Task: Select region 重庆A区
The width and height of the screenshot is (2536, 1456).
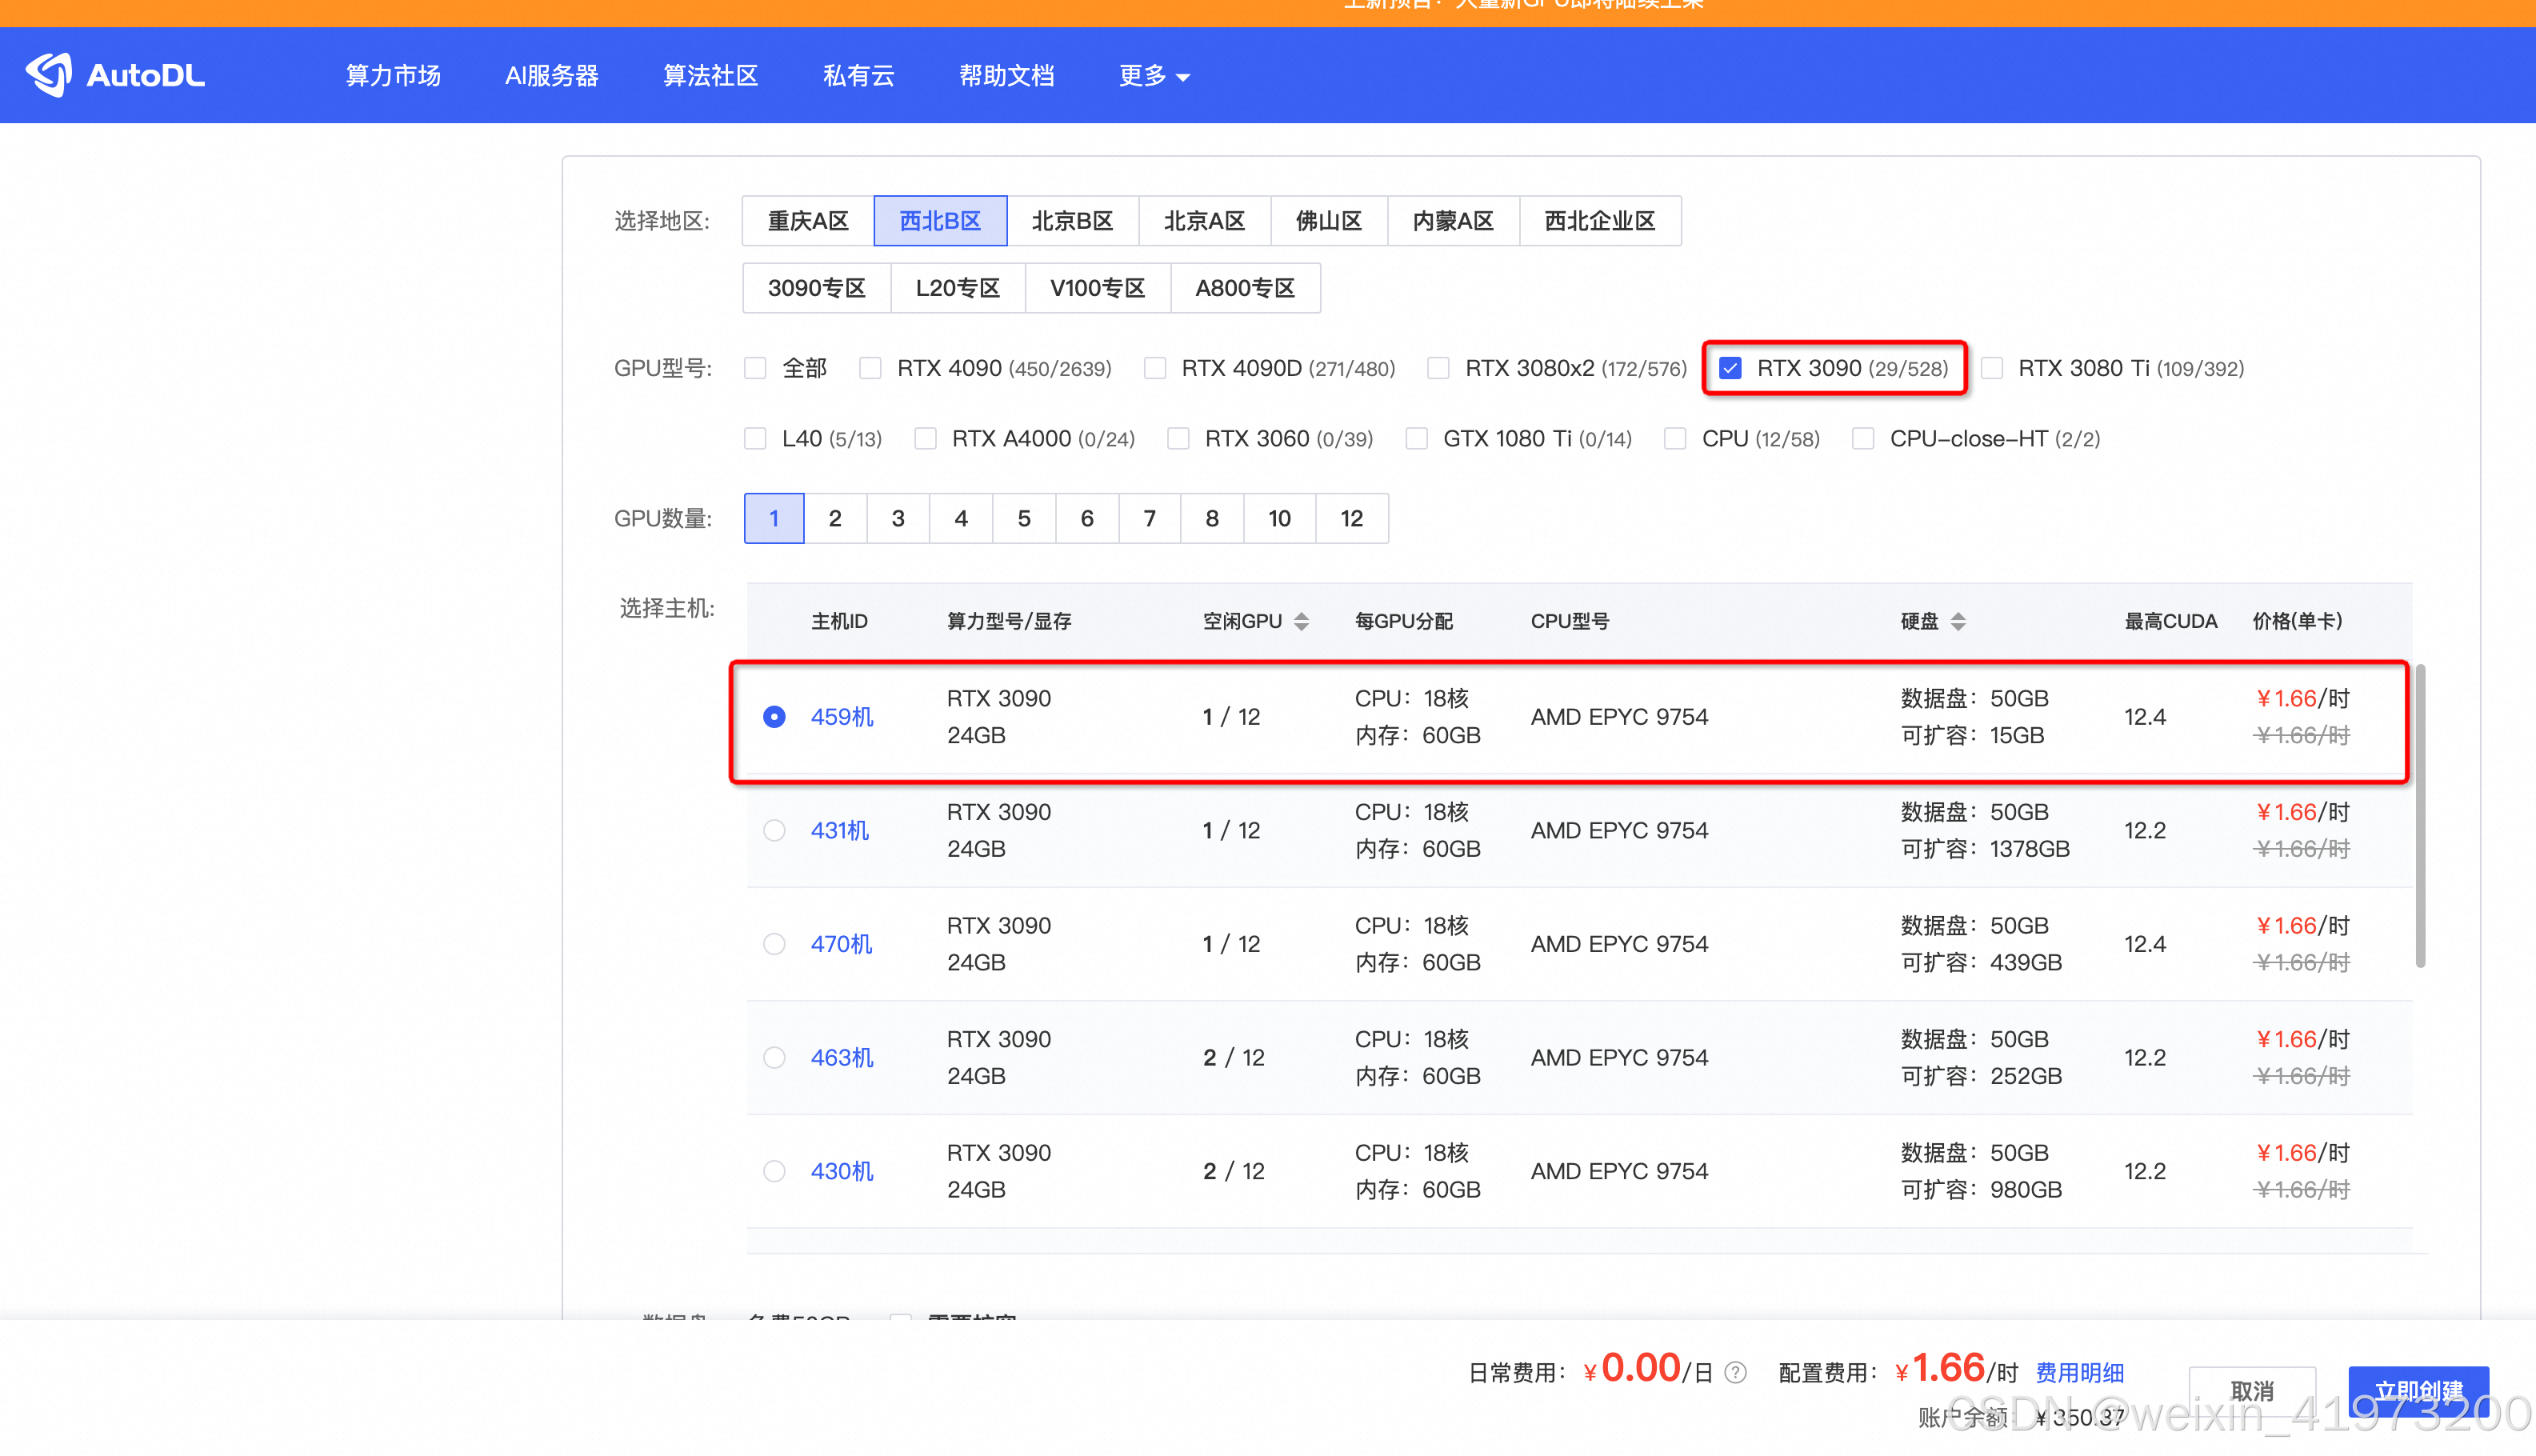Action: [x=808, y=221]
